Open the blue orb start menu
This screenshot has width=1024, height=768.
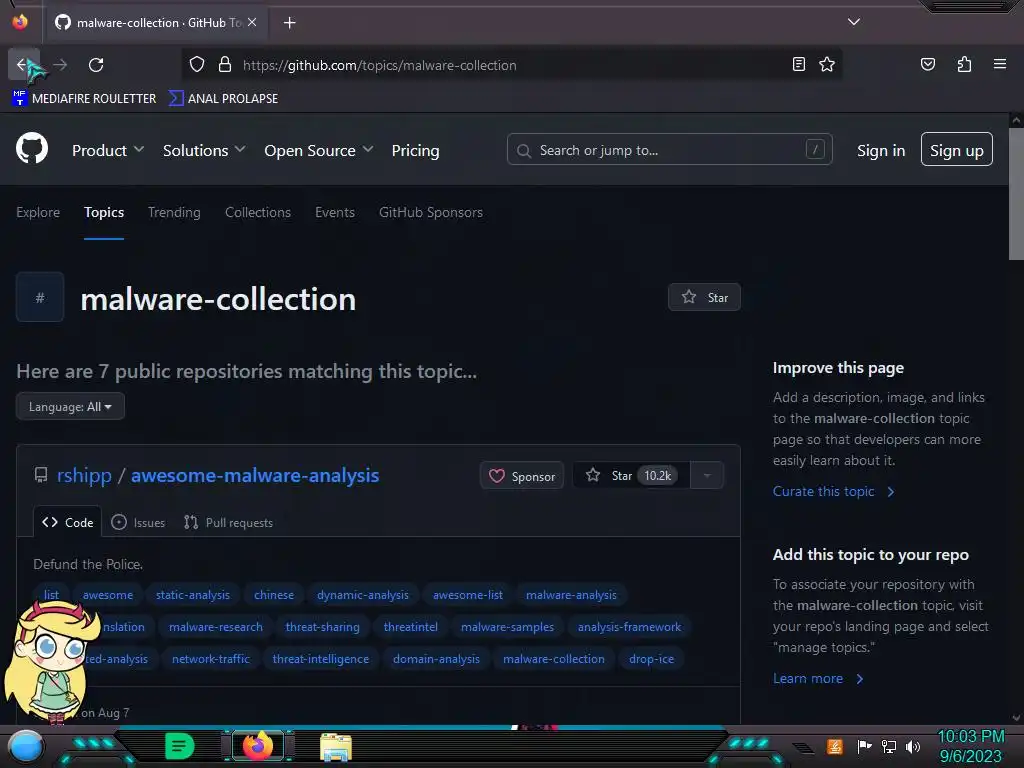[x=26, y=746]
